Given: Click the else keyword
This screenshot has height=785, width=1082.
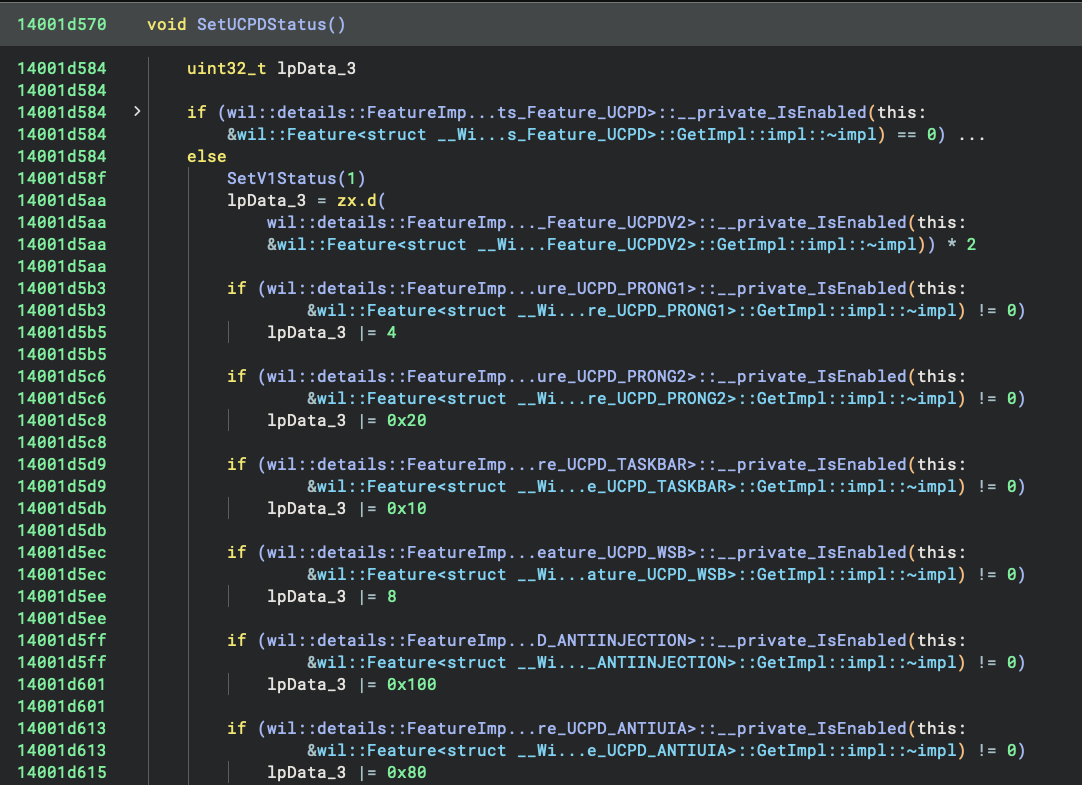Looking at the screenshot, I should point(206,157).
